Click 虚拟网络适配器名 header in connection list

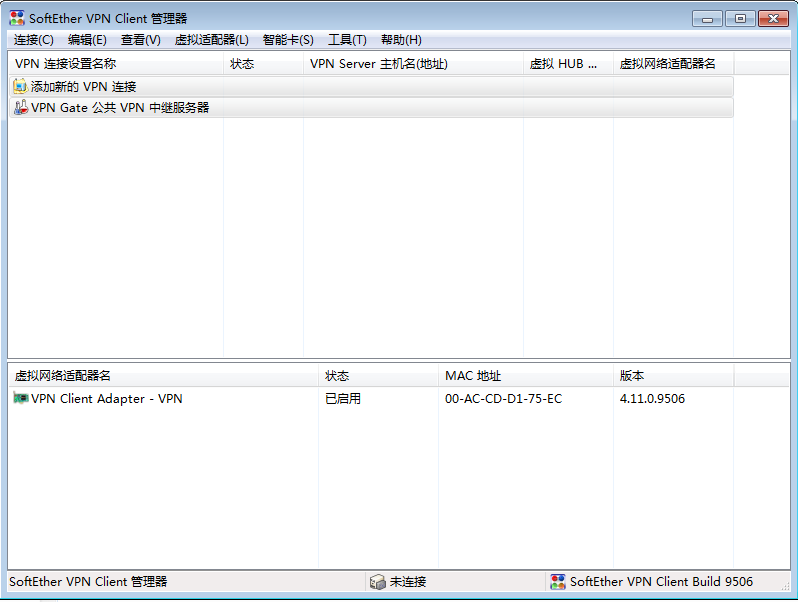click(x=673, y=64)
